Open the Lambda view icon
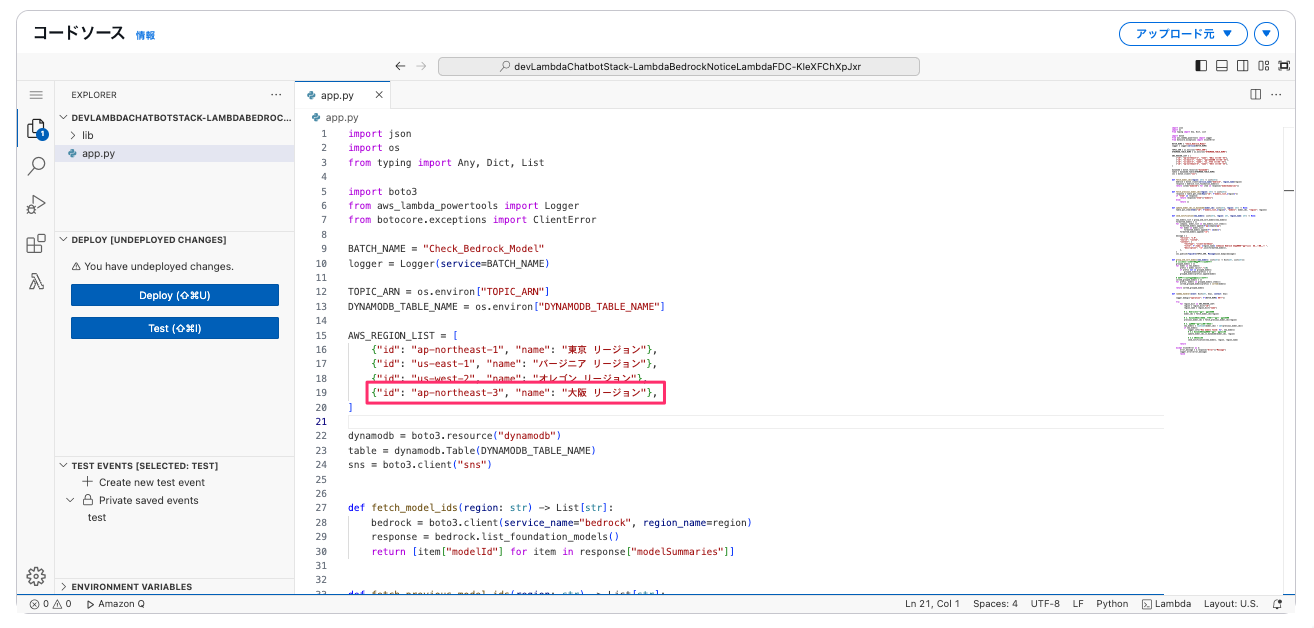 (x=36, y=282)
